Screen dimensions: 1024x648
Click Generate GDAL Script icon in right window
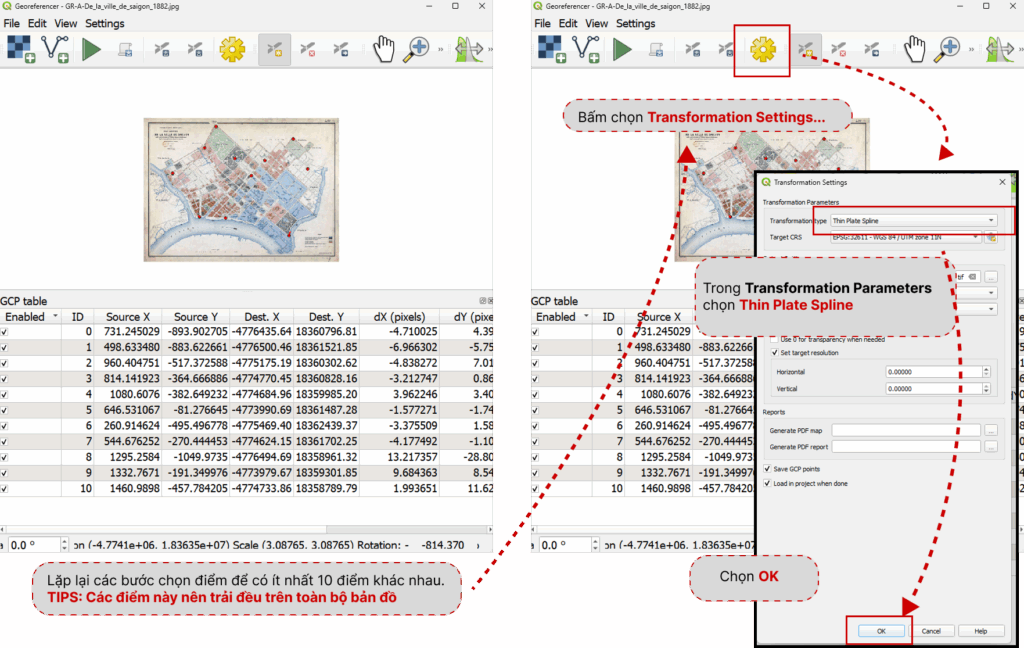pyautogui.click(x=656, y=50)
